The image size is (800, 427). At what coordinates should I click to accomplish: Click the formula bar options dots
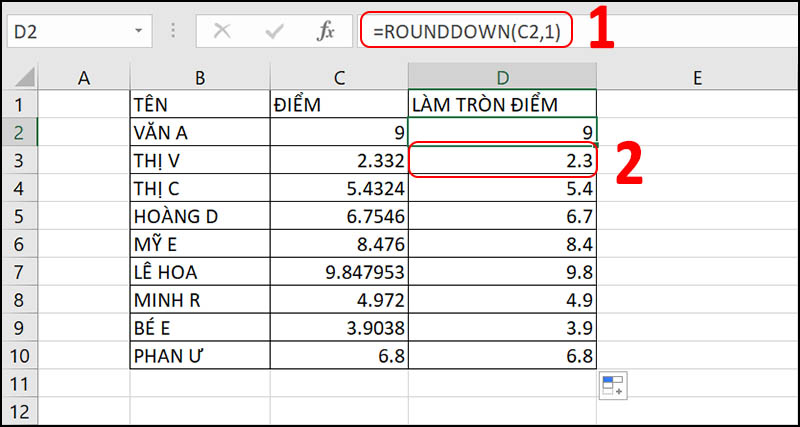pyautogui.click(x=173, y=31)
